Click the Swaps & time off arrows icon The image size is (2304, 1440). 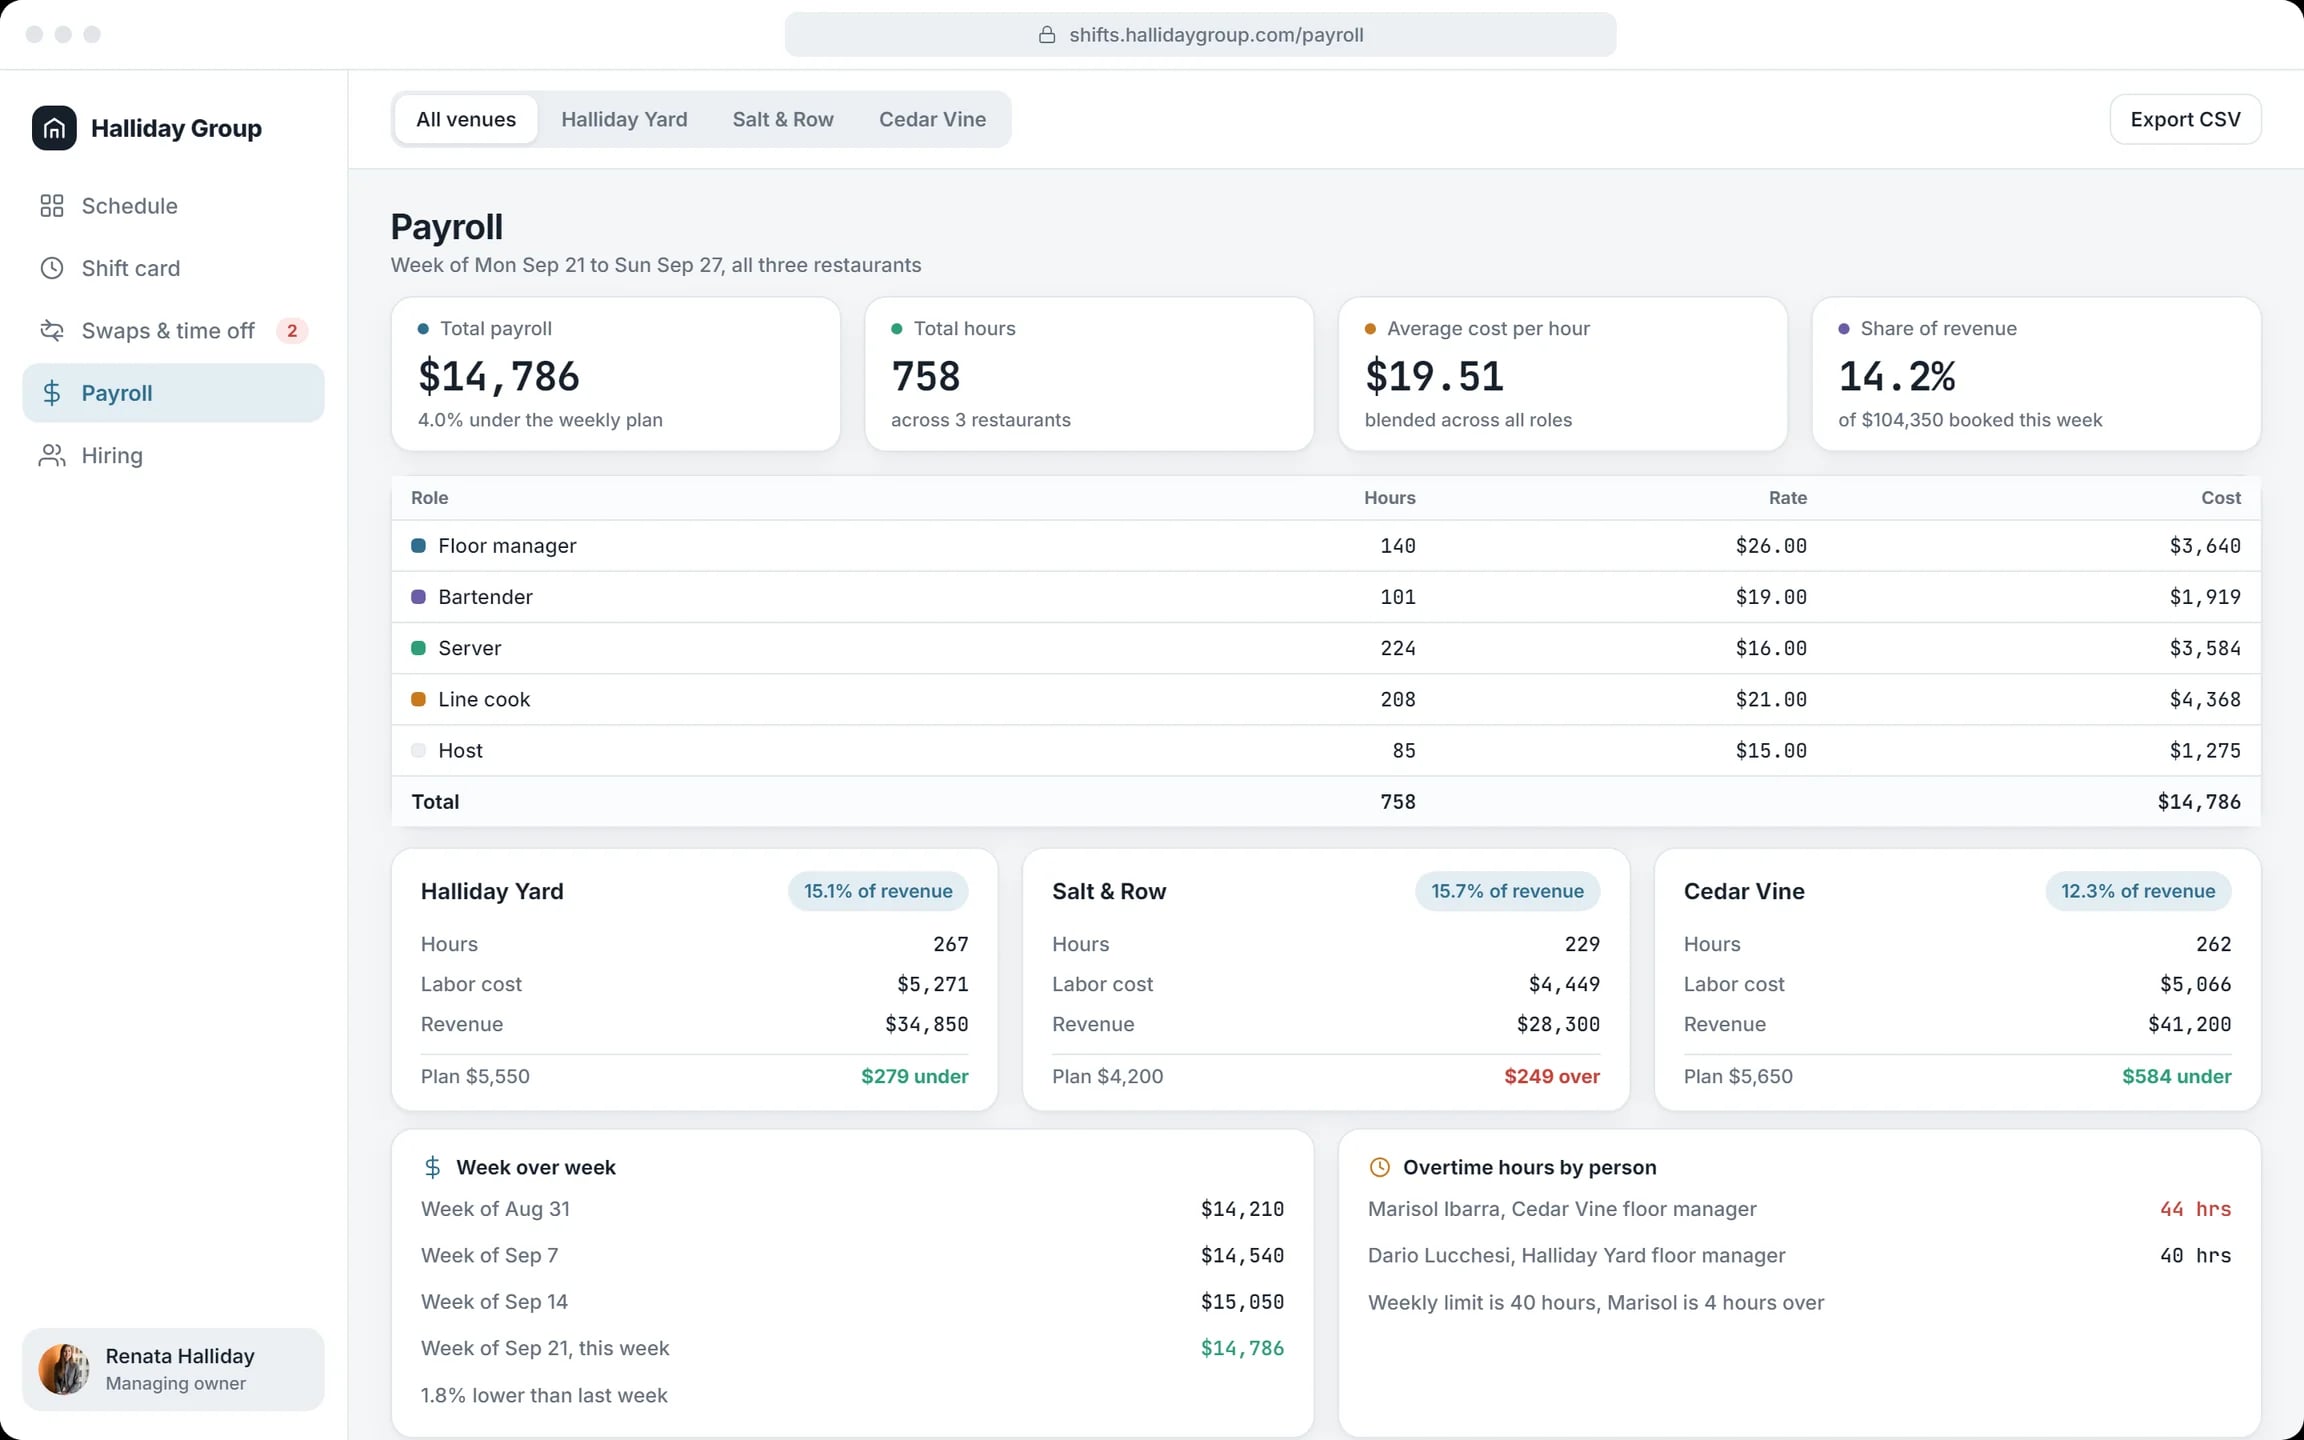coord(52,330)
